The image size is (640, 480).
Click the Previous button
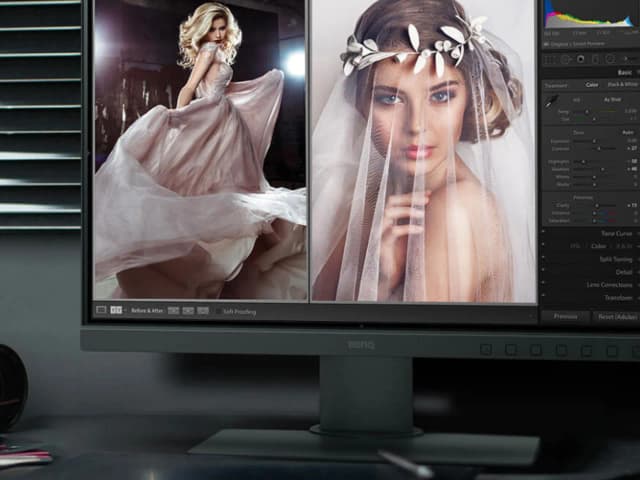565,316
